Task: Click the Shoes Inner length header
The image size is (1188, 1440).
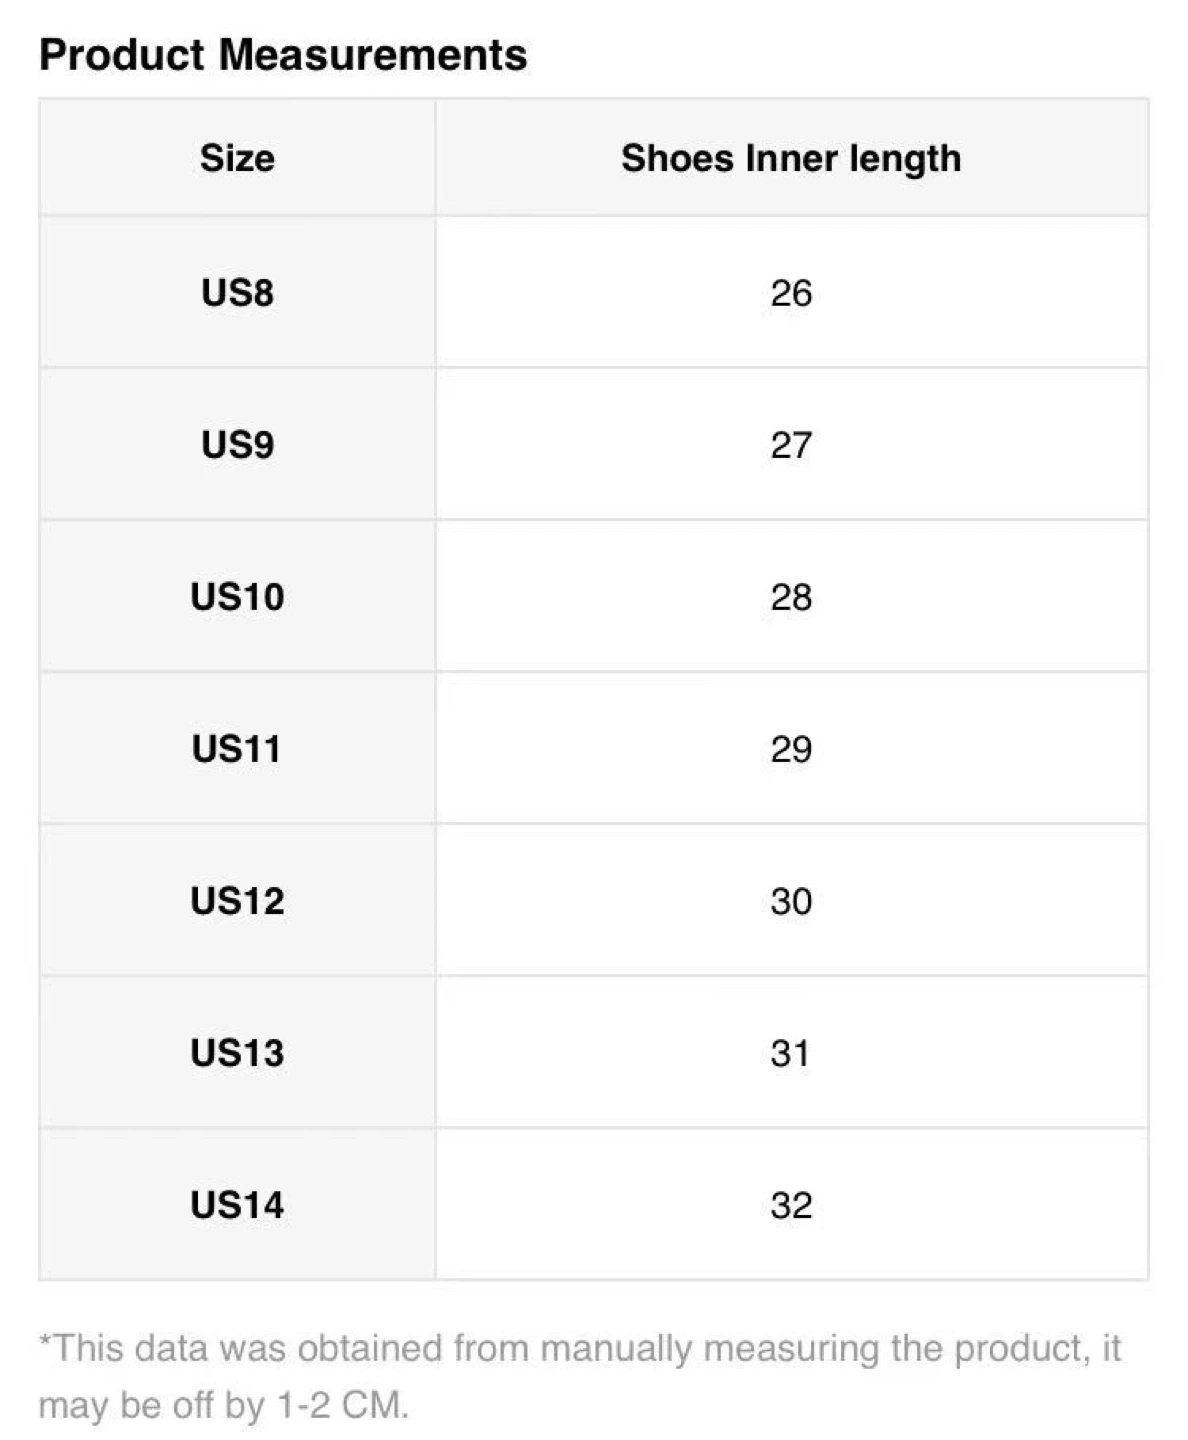Action: pos(791,158)
